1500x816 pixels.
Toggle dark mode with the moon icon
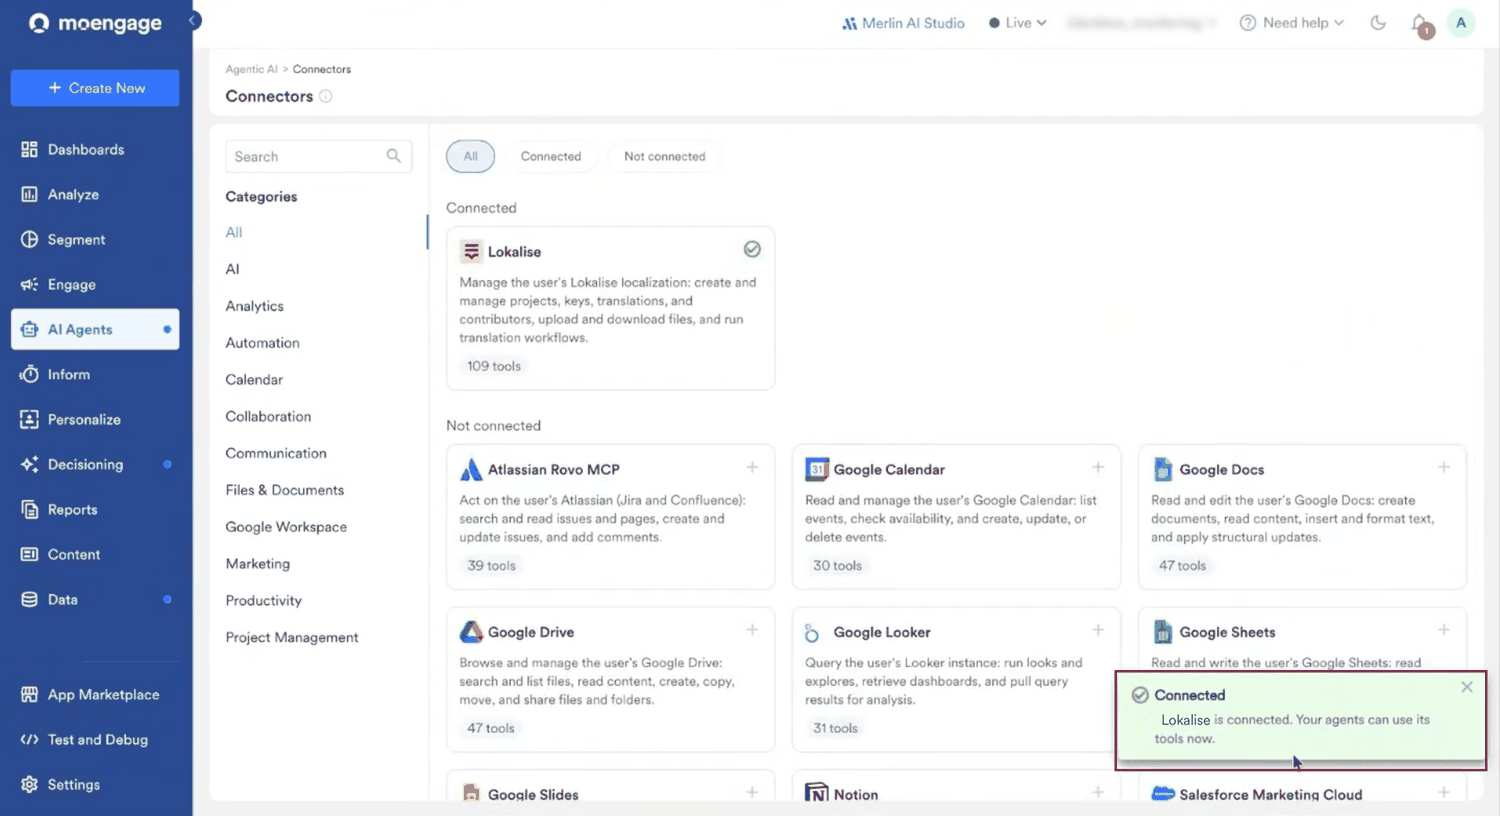pos(1378,23)
